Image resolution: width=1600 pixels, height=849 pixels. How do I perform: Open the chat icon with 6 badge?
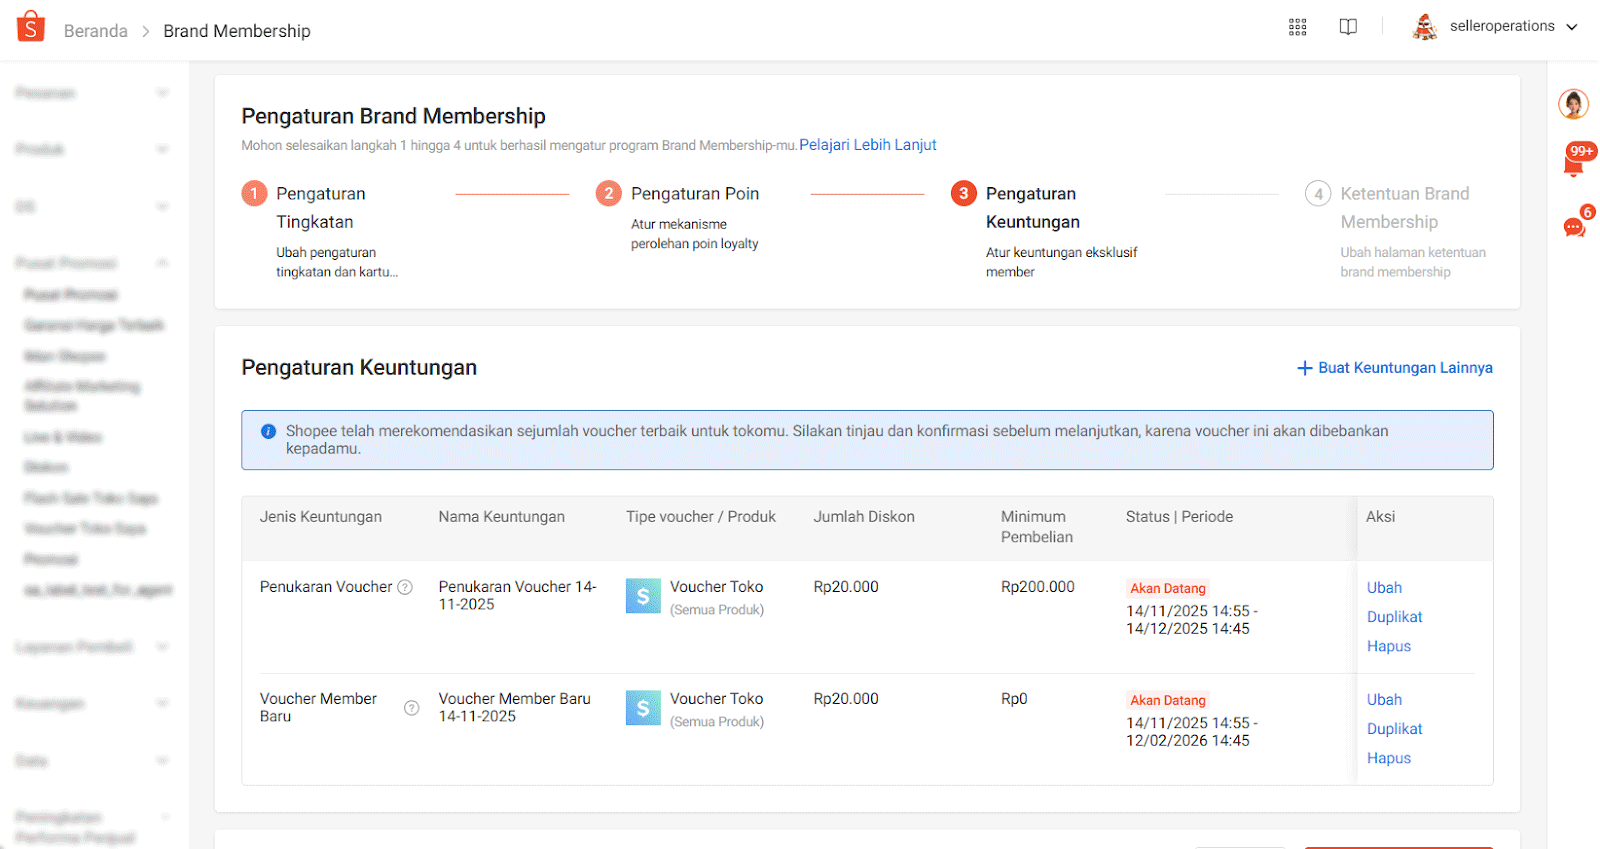tap(1576, 225)
